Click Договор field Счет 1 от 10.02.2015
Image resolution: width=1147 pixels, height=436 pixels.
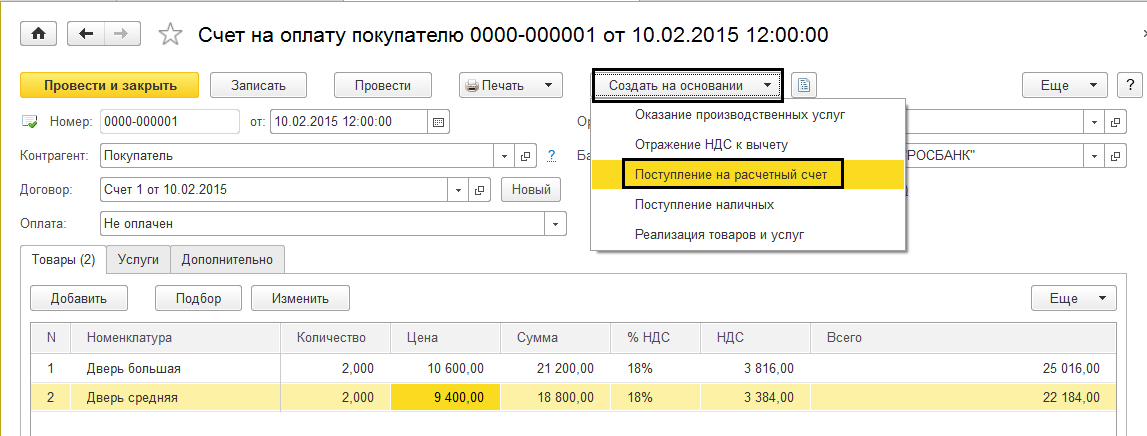[274, 189]
